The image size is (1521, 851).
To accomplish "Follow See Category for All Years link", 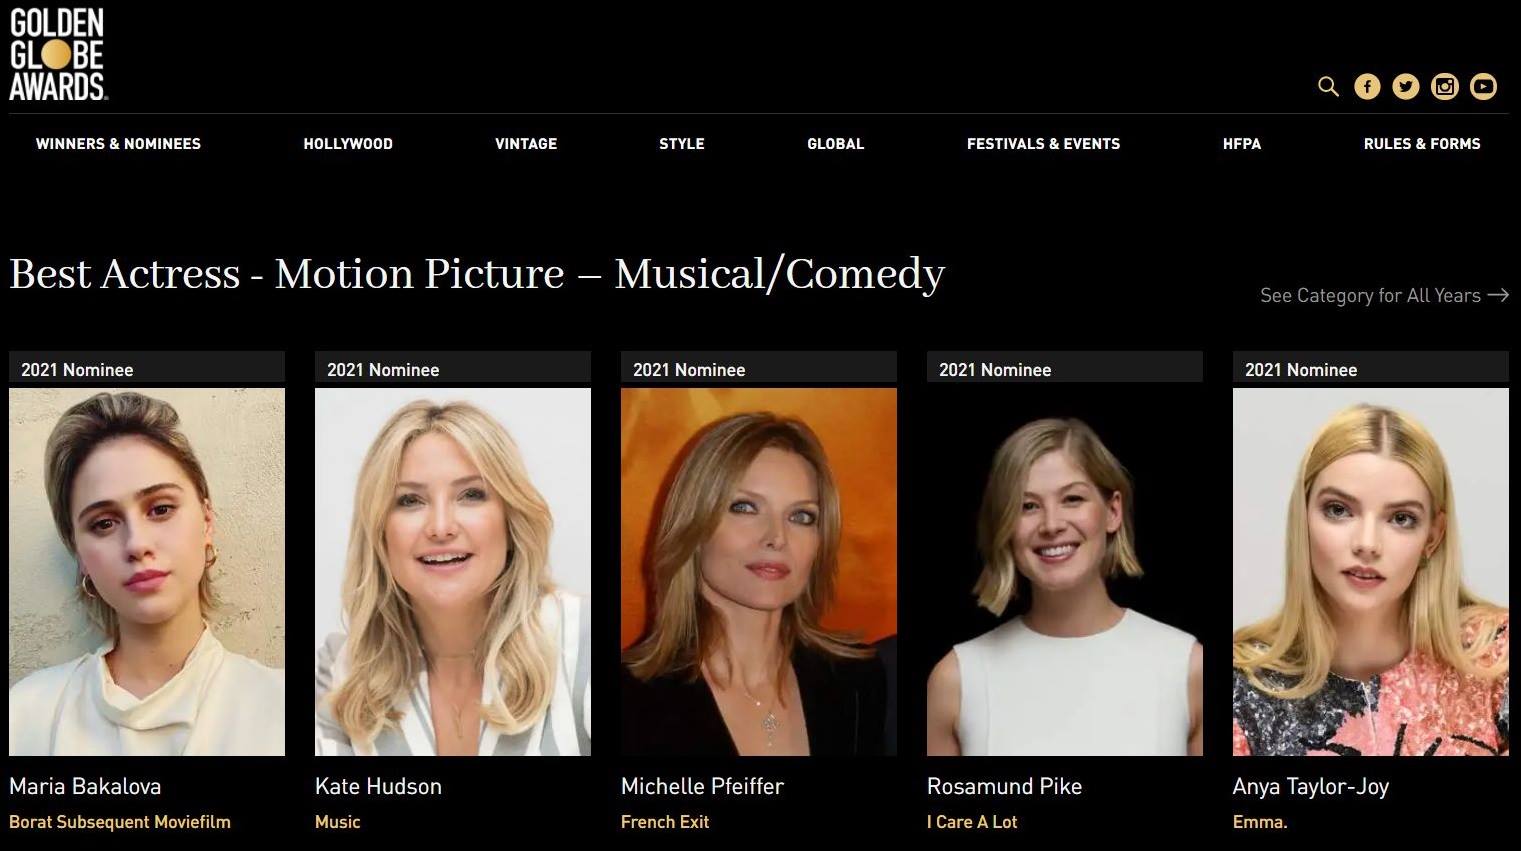I will click(x=1384, y=295).
